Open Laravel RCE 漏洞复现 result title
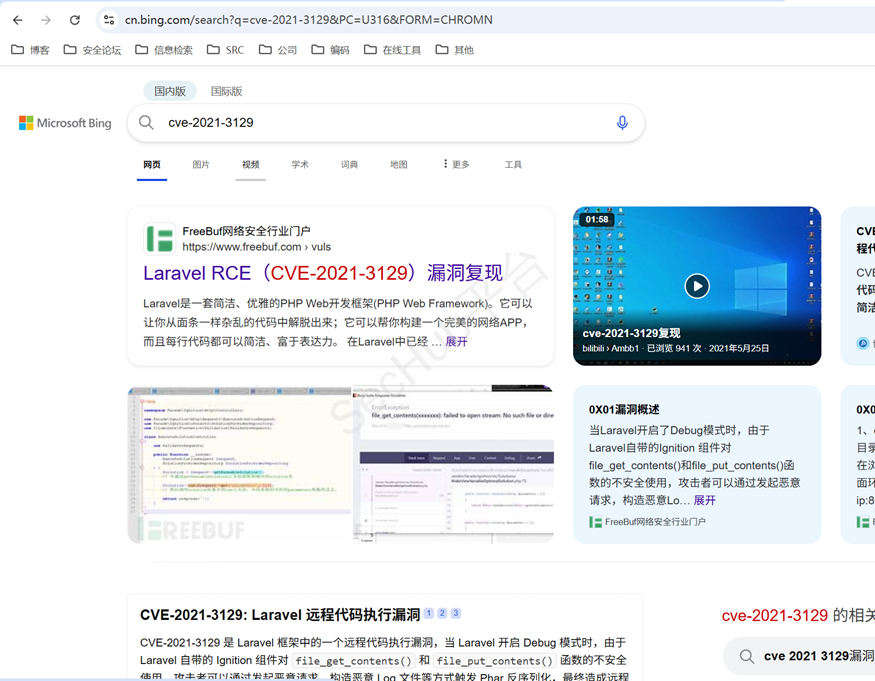This screenshot has width=875, height=681. (x=323, y=273)
